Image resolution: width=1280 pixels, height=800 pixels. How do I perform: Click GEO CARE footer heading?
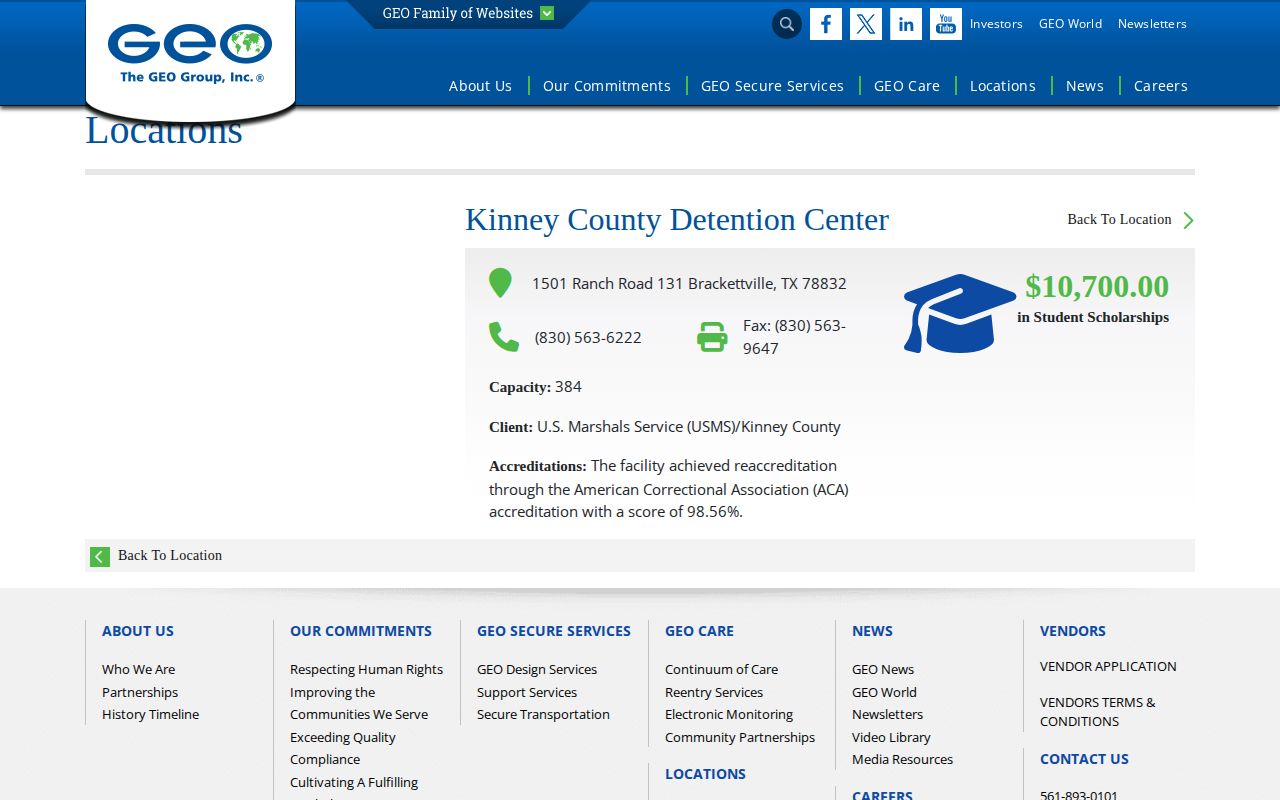pos(699,631)
